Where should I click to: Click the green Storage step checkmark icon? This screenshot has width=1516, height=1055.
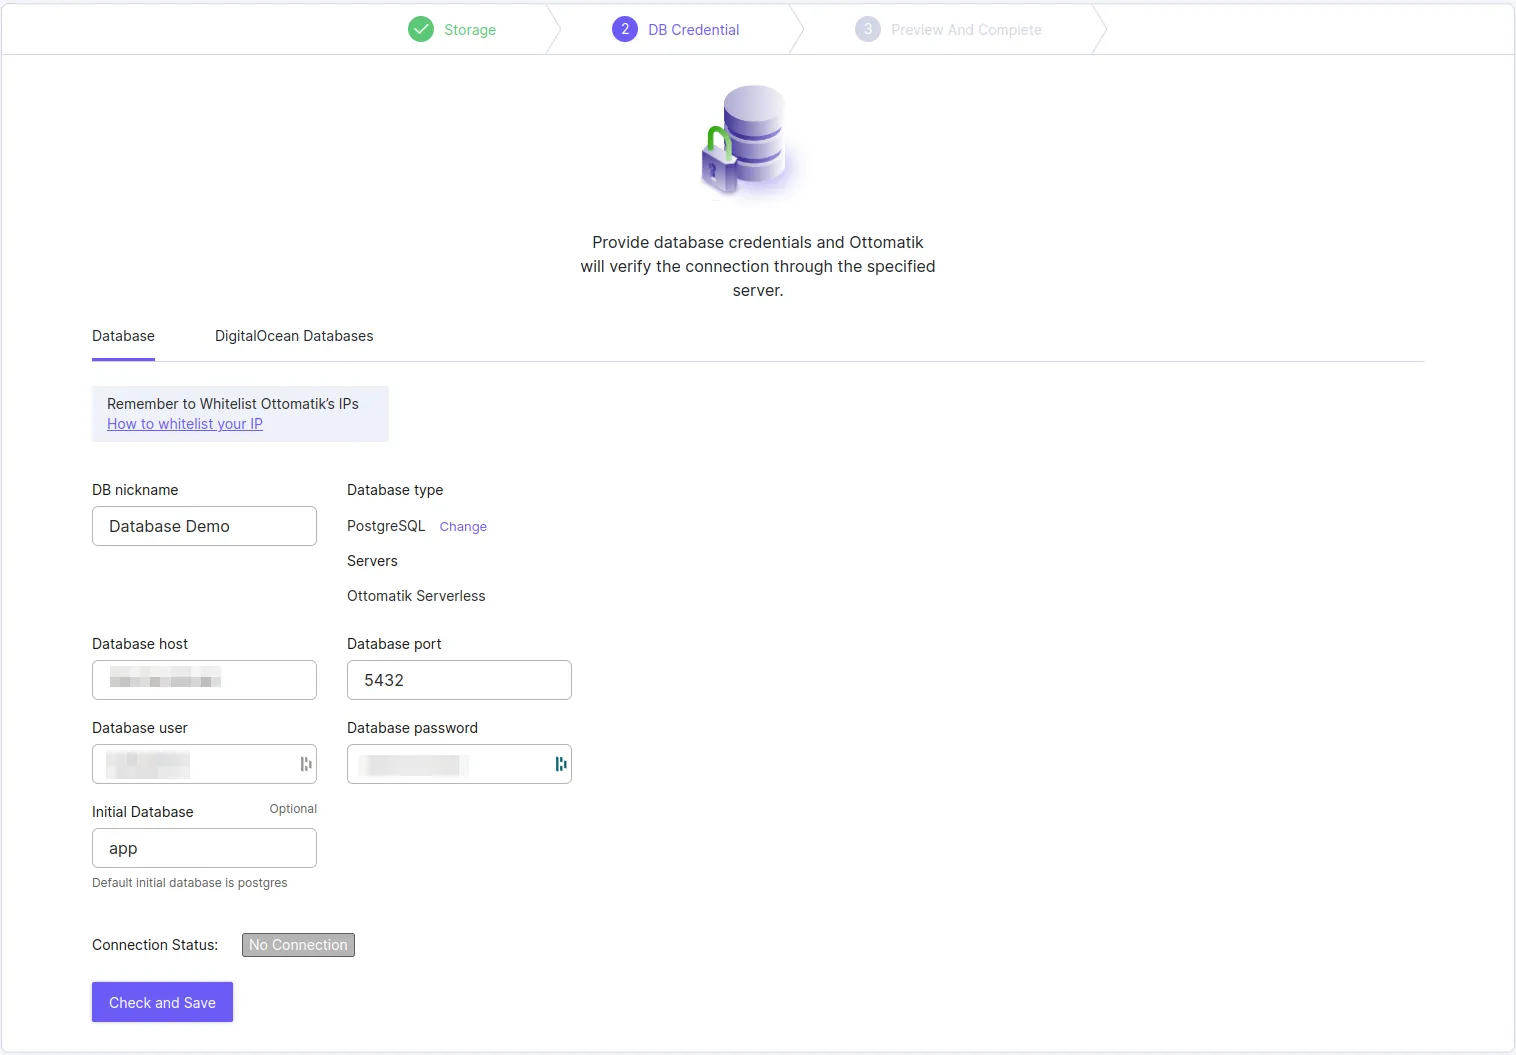click(x=421, y=30)
